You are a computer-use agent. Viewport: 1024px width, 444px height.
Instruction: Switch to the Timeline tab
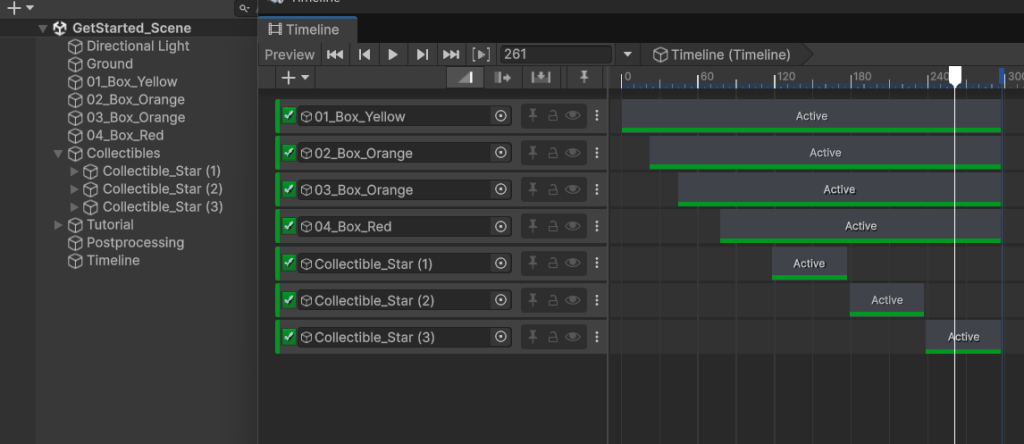pyautogui.click(x=305, y=30)
